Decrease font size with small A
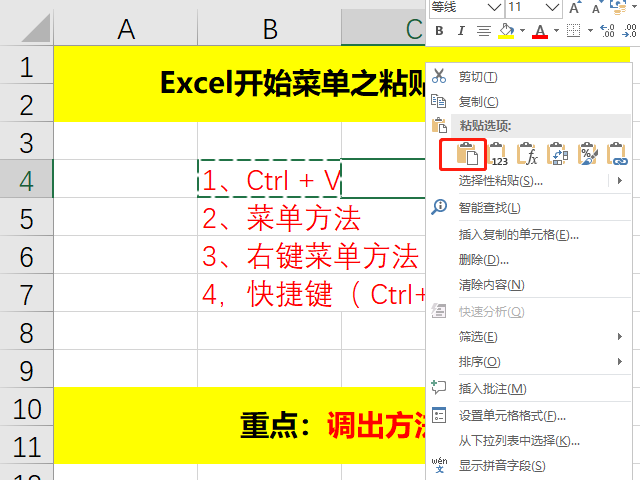Viewport: 640px width, 480px height. click(x=596, y=8)
